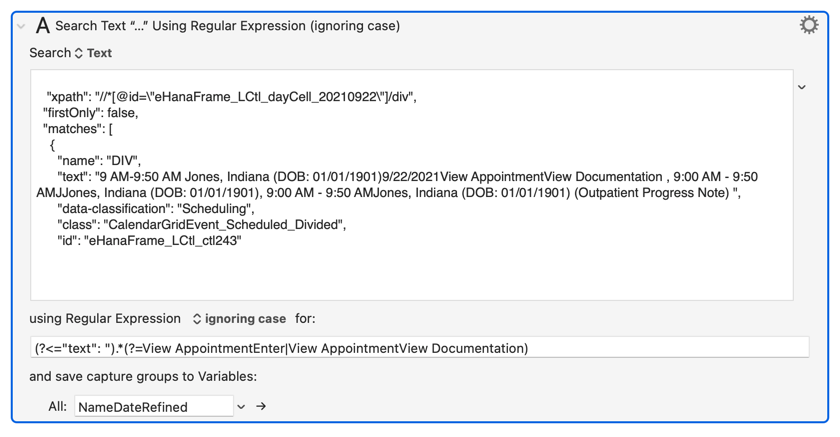840x437 pixels.
Task: Open the action gear menu
Action: point(809,25)
